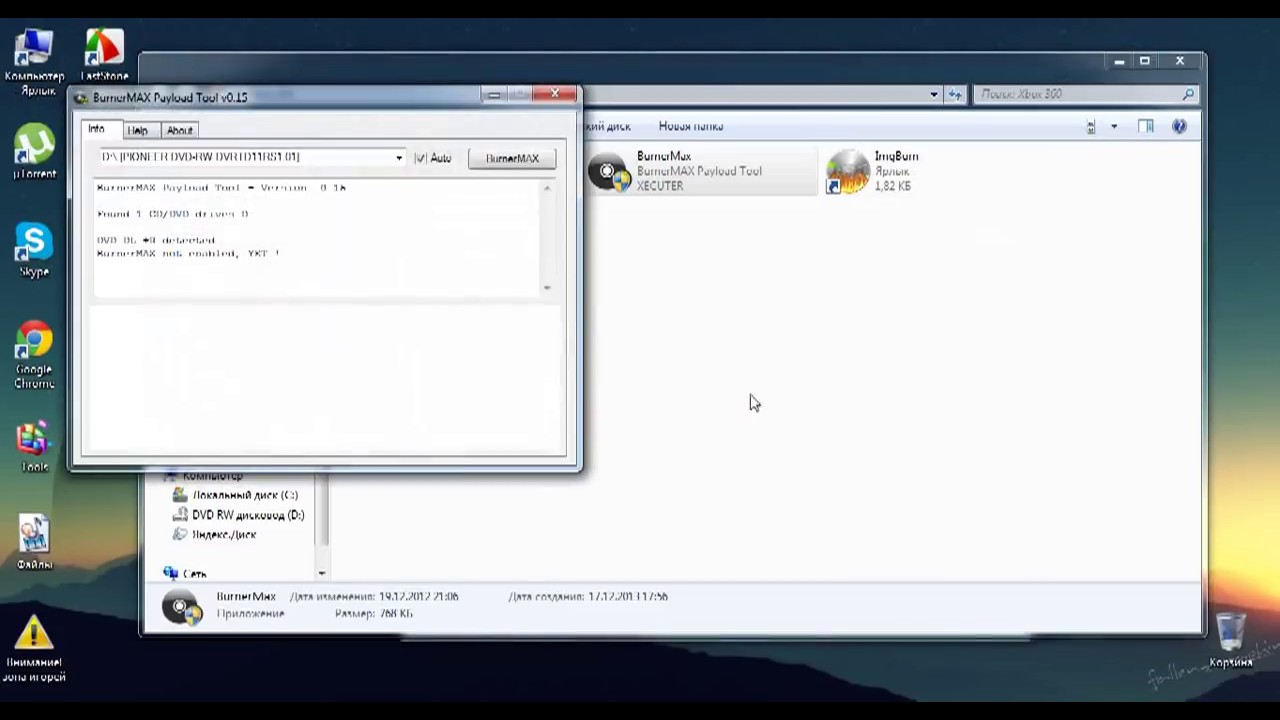The image size is (1280, 720).
Task: Open the Файлы desktop icon
Action: (34, 543)
